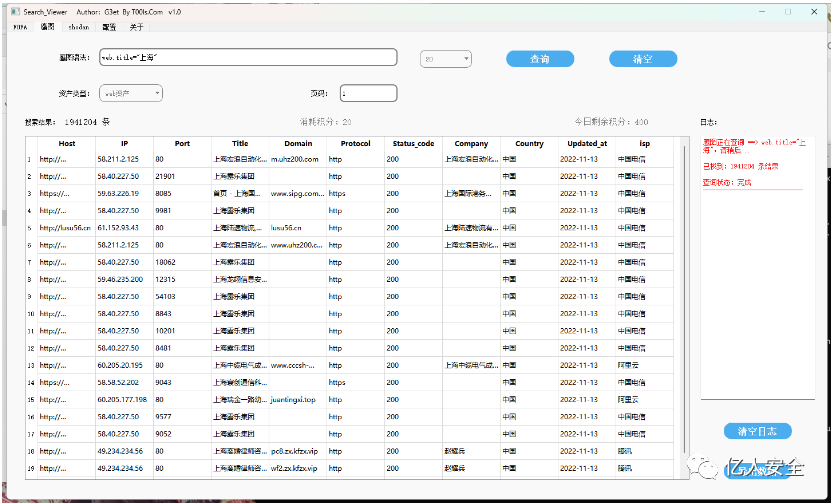Select port cell 9052
The height and width of the screenshot is (503, 831).
pos(182,434)
